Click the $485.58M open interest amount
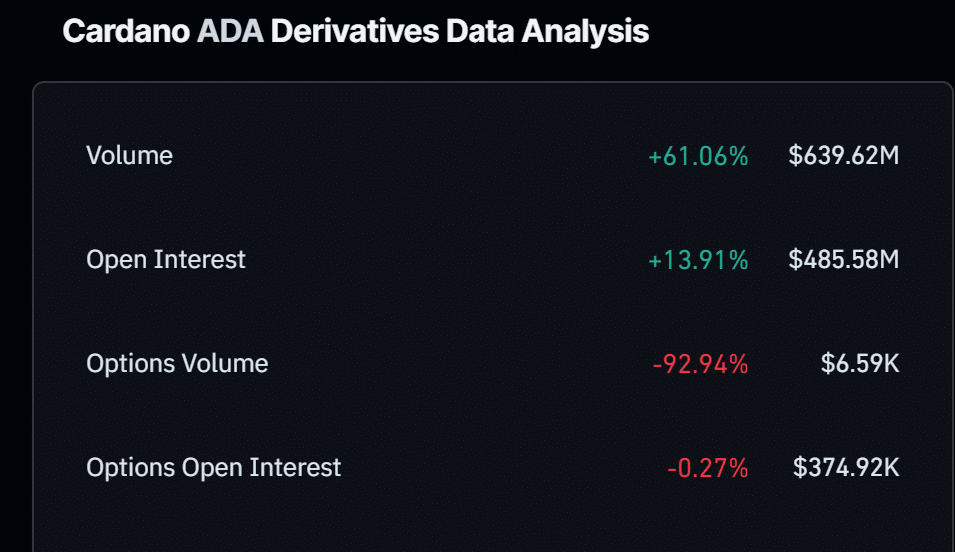 coord(844,260)
